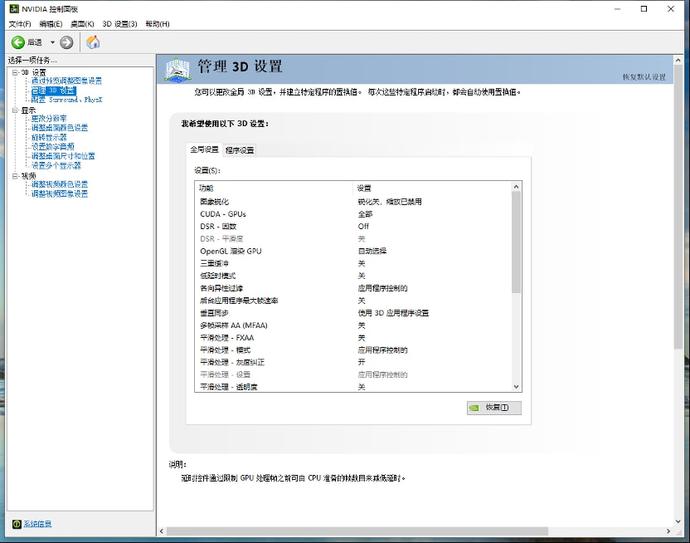Open 调整视频图像设置 in tree
Viewport: 690px width, 543px height.
click(x=59, y=194)
